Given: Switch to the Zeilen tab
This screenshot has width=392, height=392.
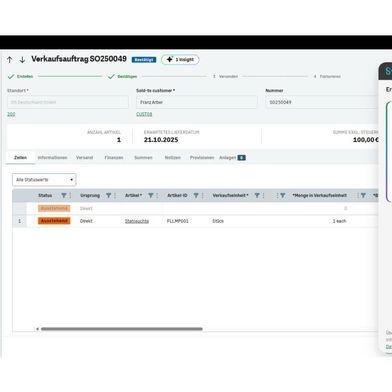Looking at the screenshot, I should pos(20,157).
